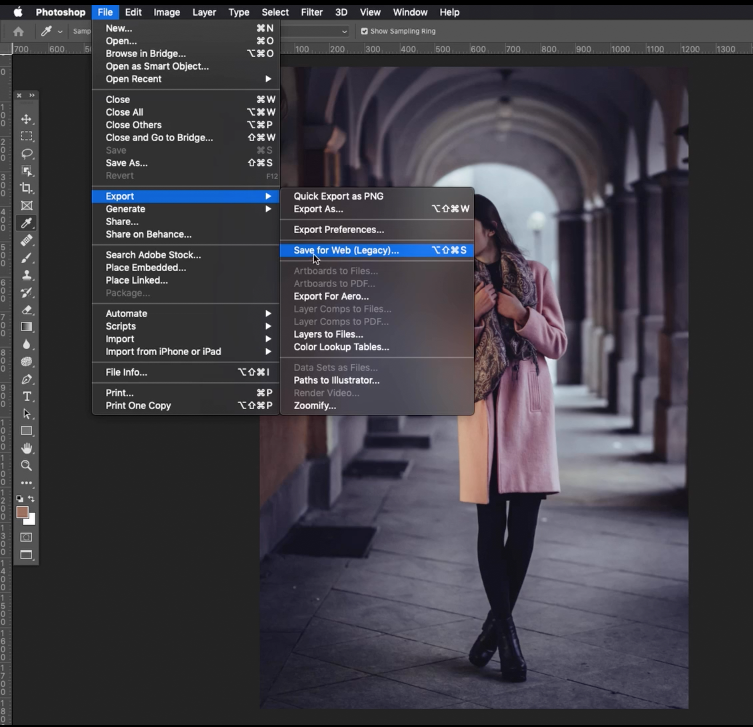Toggle the Show Sampling Ring checkbox

364,31
